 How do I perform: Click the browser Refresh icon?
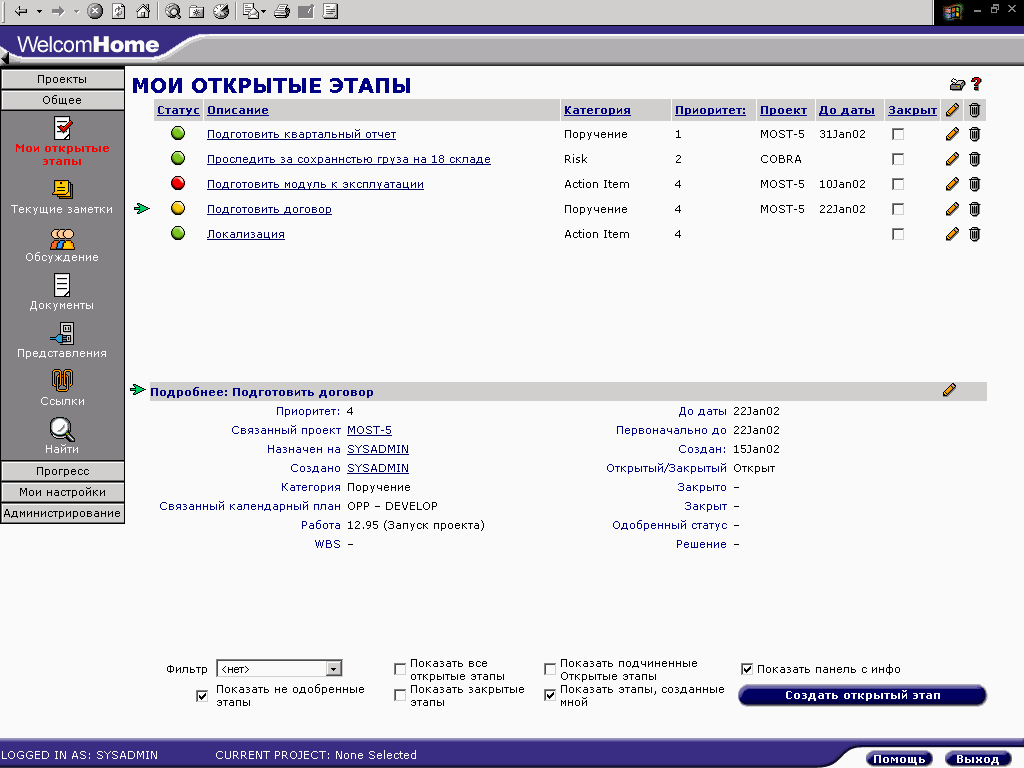coord(119,11)
